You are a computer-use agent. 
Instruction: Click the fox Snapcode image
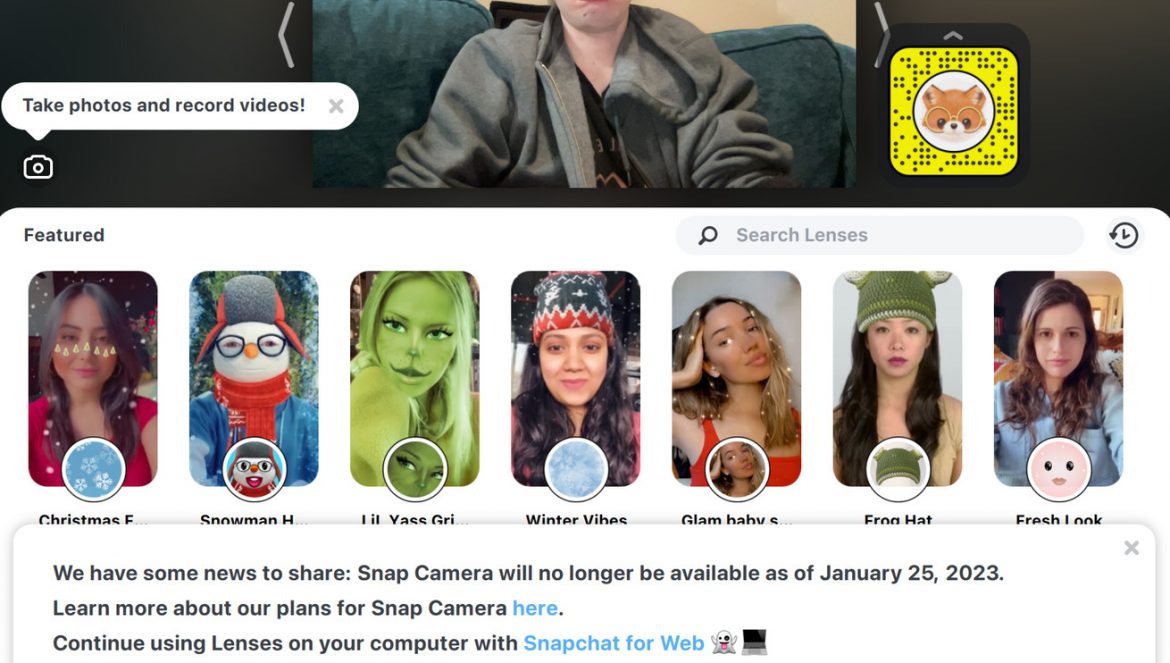pos(954,112)
